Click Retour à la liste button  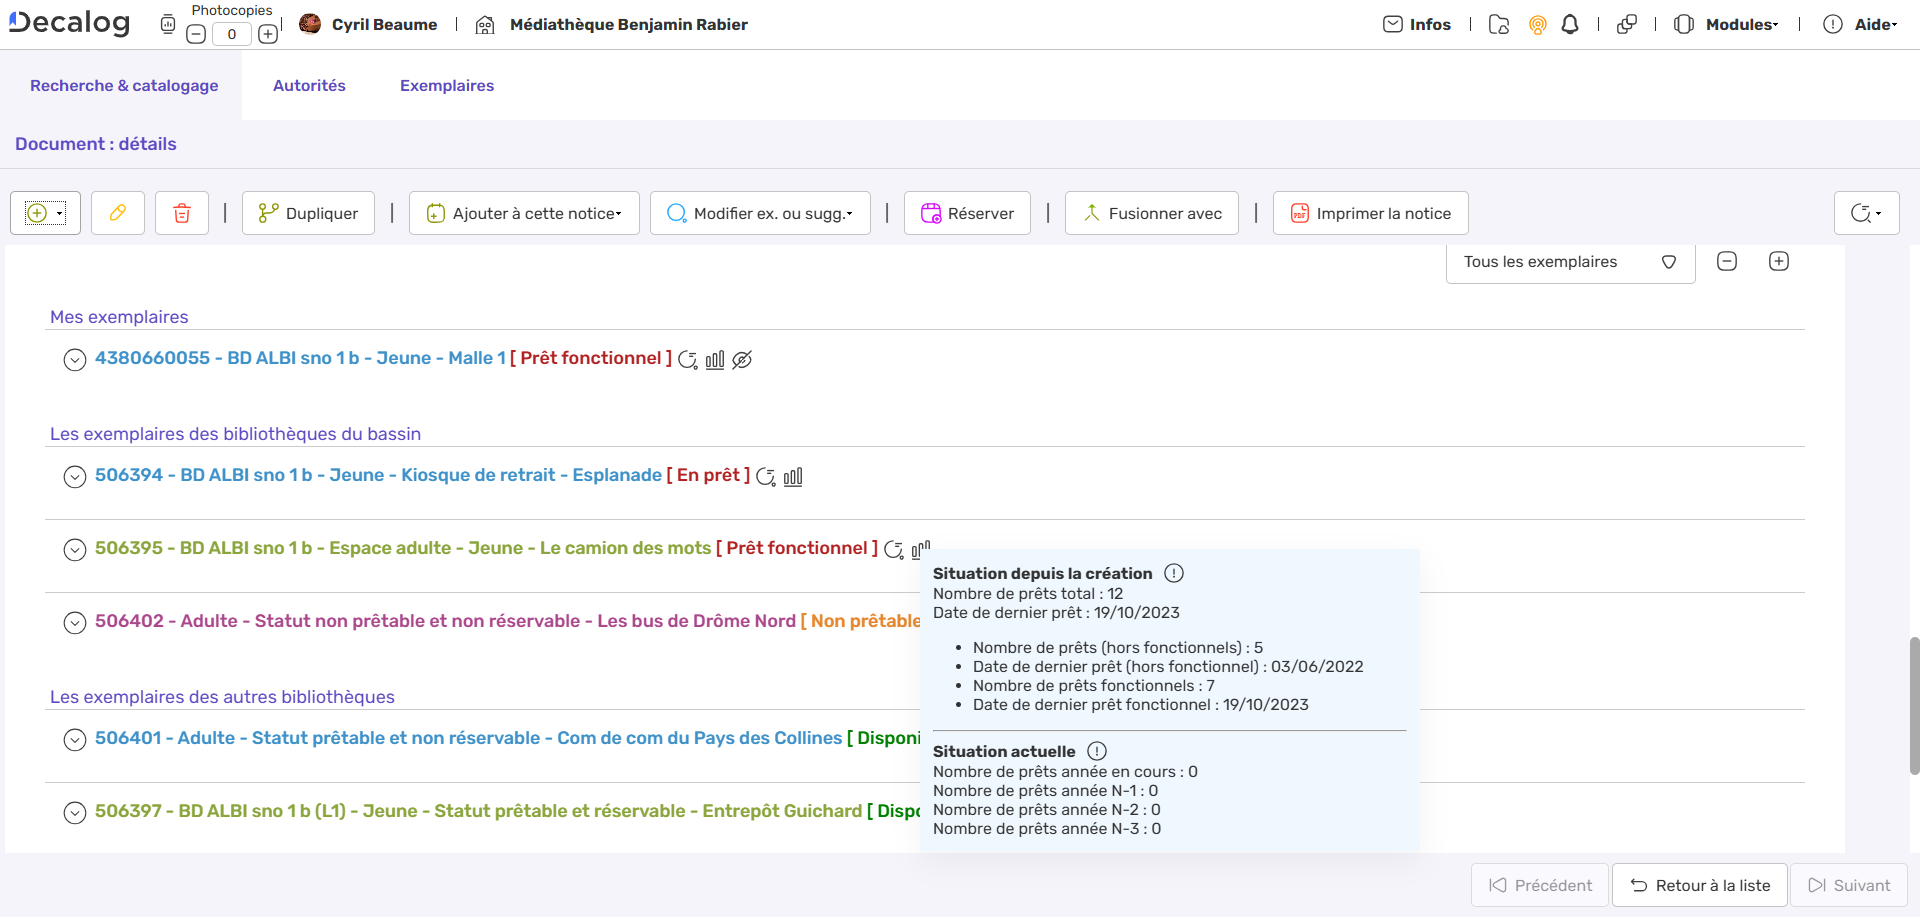[1700, 885]
